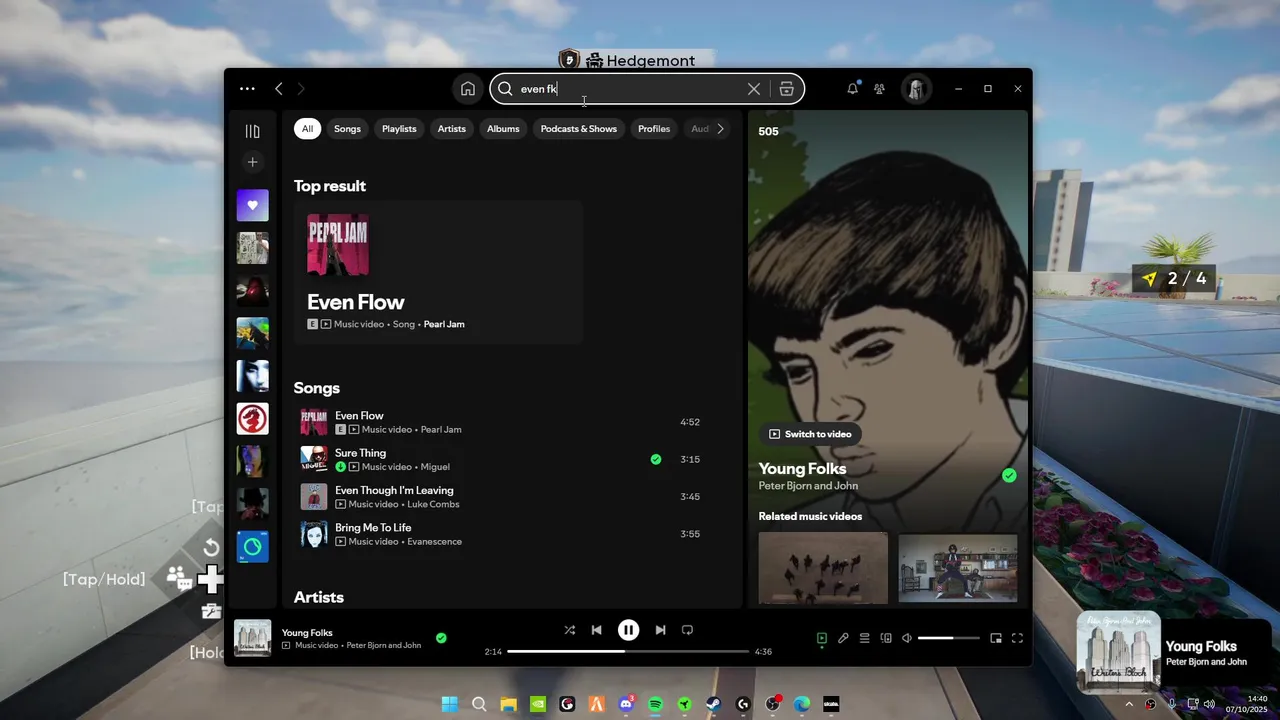The height and width of the screenshot is (720, 1280).
Task: Click Switch to video button
Action: click(x=810, y=434)
